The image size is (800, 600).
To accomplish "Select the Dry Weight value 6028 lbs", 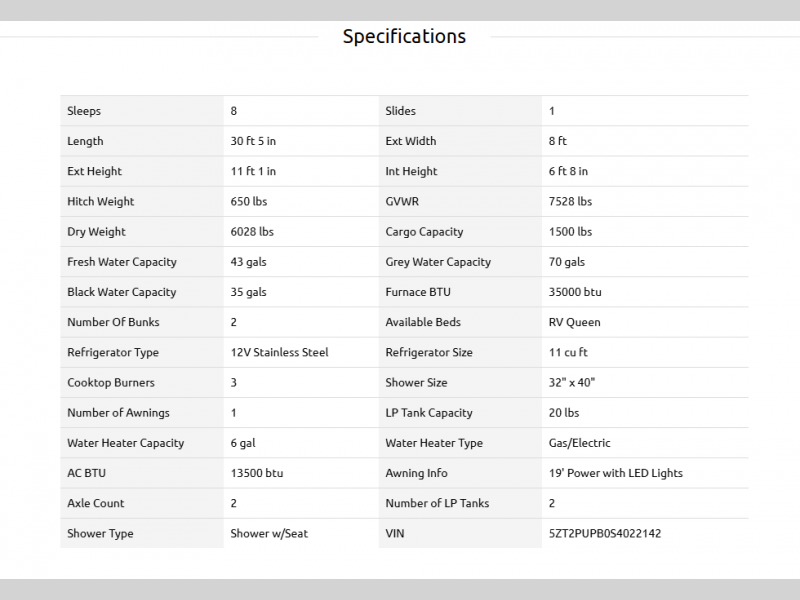I will pos(252,231).
